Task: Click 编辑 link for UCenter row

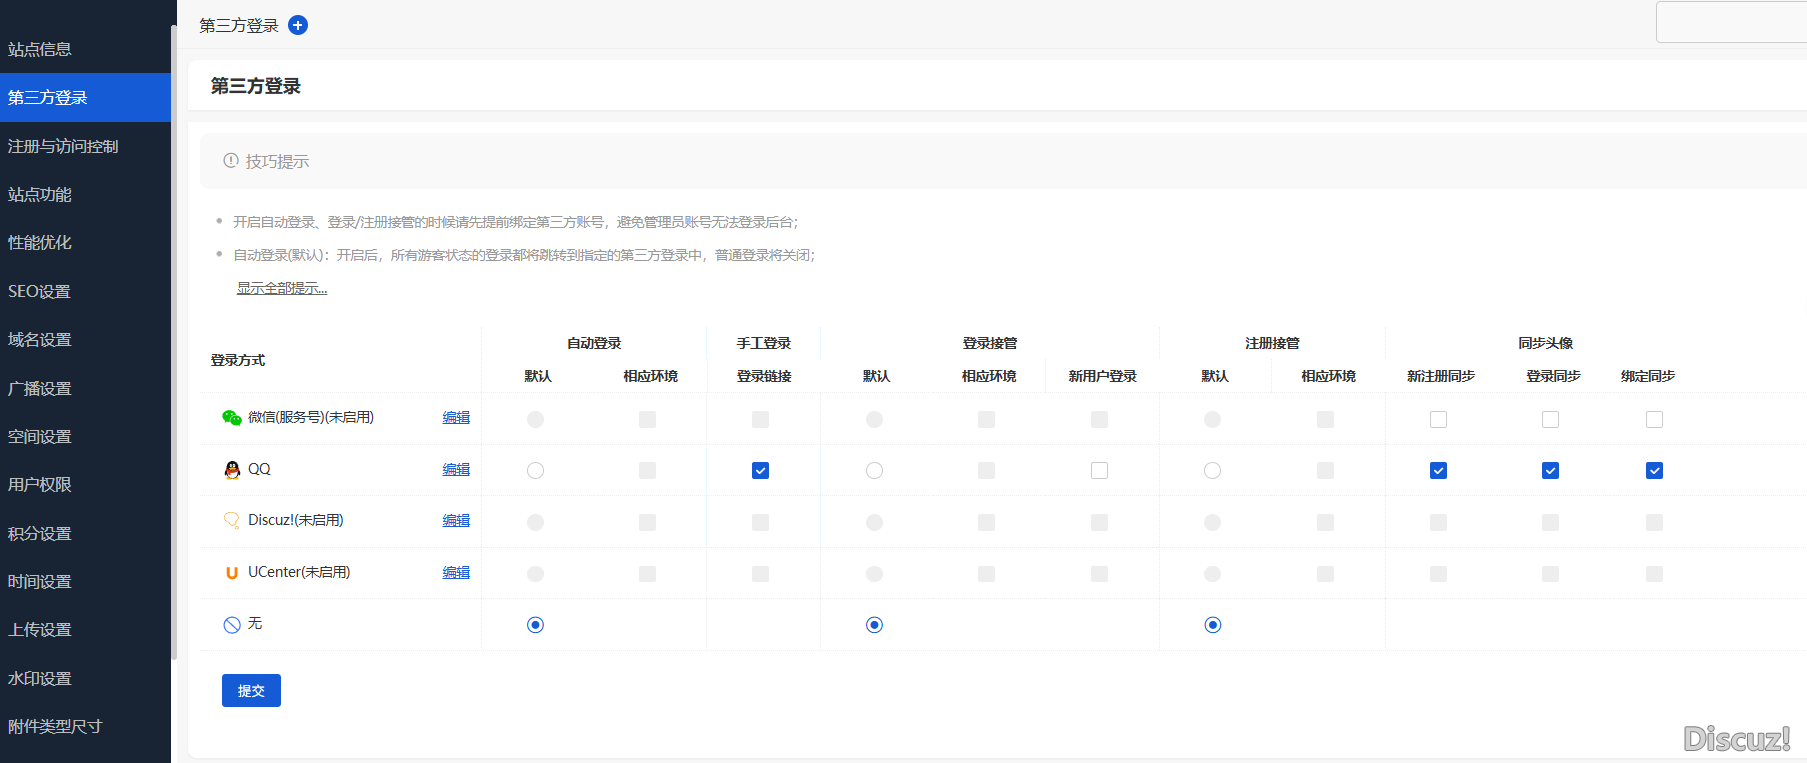Action: tap(456, 573)
